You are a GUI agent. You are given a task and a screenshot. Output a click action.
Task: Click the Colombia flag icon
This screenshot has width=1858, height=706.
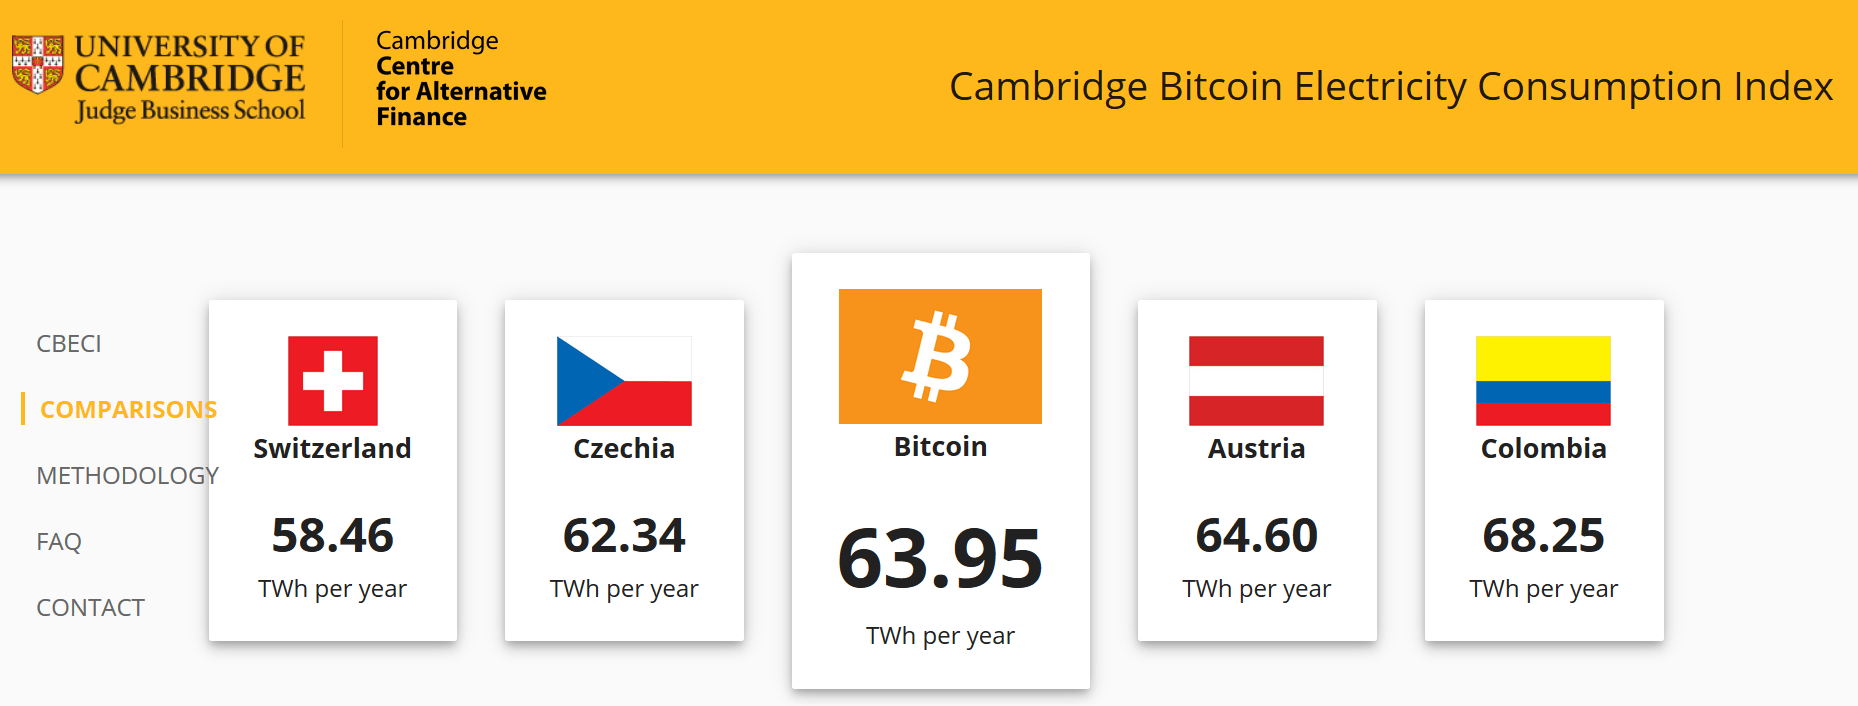click(x=1543, y=381)
